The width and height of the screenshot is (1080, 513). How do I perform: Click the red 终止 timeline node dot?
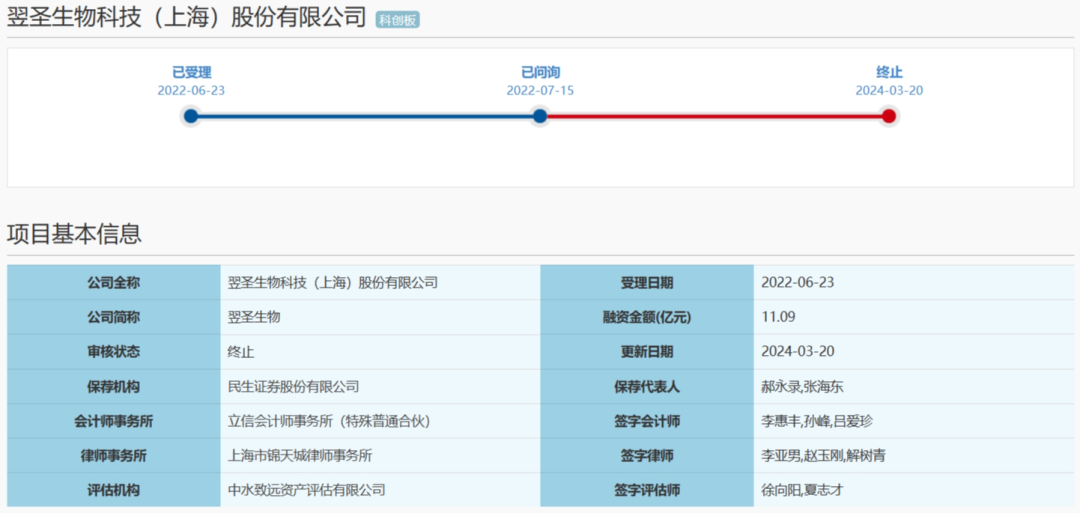click(x=889, y=116)
